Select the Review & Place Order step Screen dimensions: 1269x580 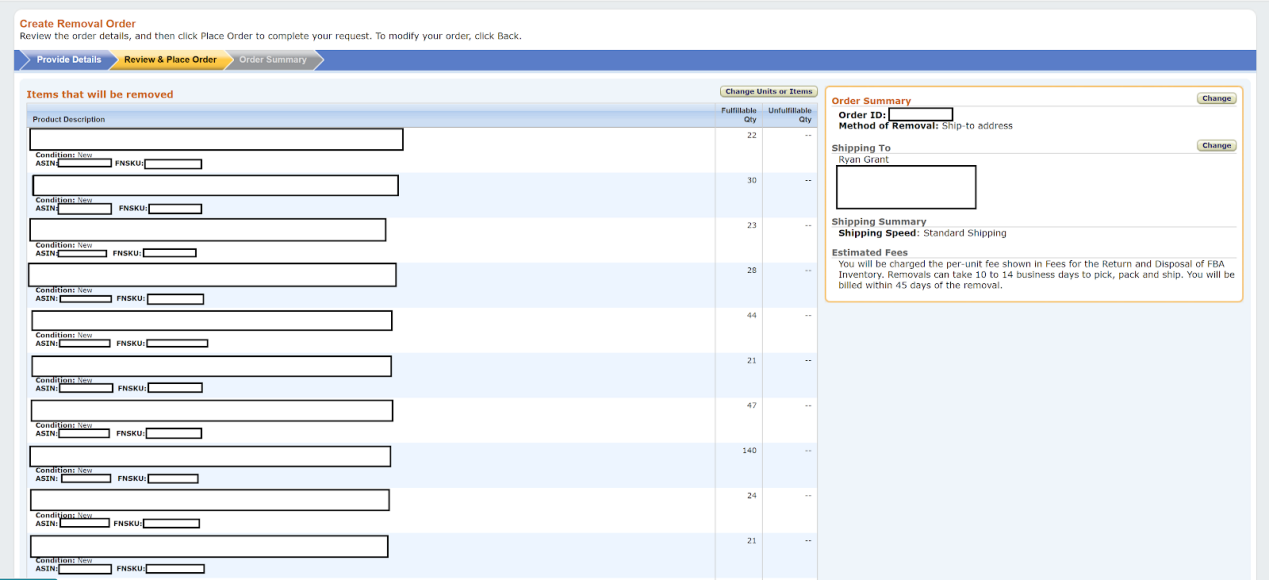tap(170, 60)
